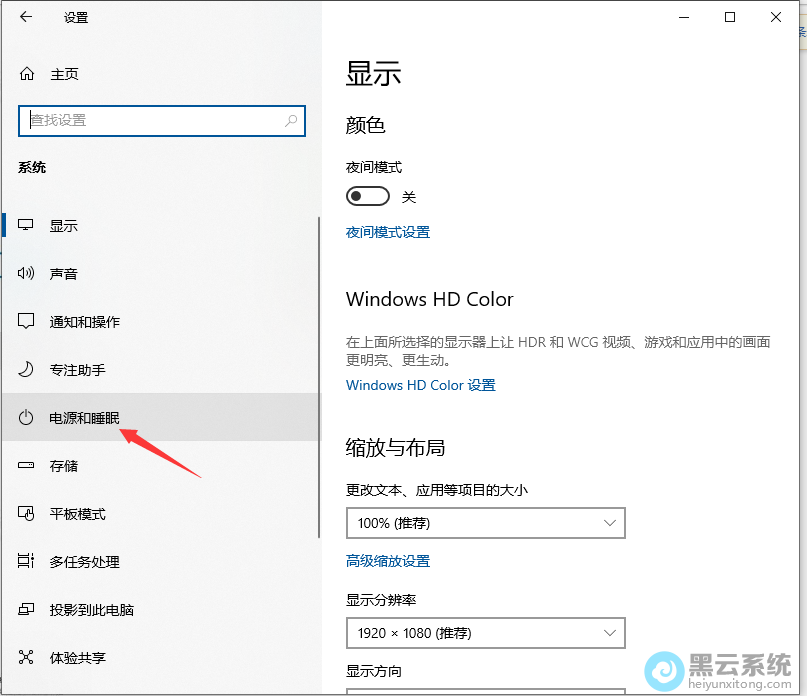The image size is (807, 696).
Task: Expand the 100% (推荐) scaling dropdown
Action: 485,523
